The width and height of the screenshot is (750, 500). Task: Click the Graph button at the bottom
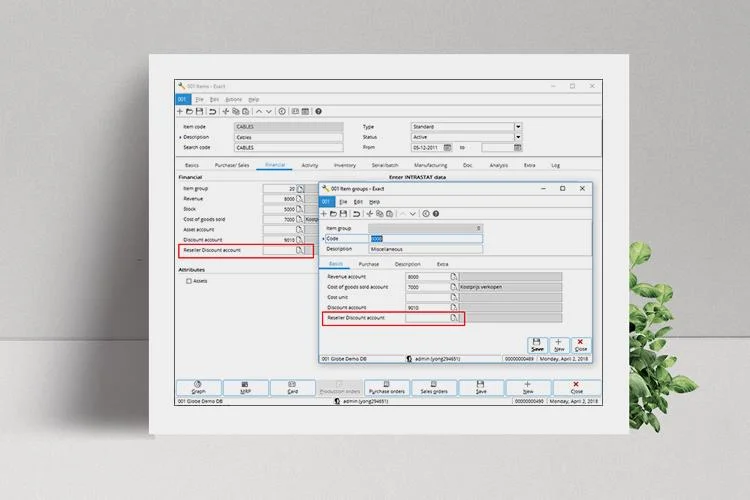coord(199,388)
